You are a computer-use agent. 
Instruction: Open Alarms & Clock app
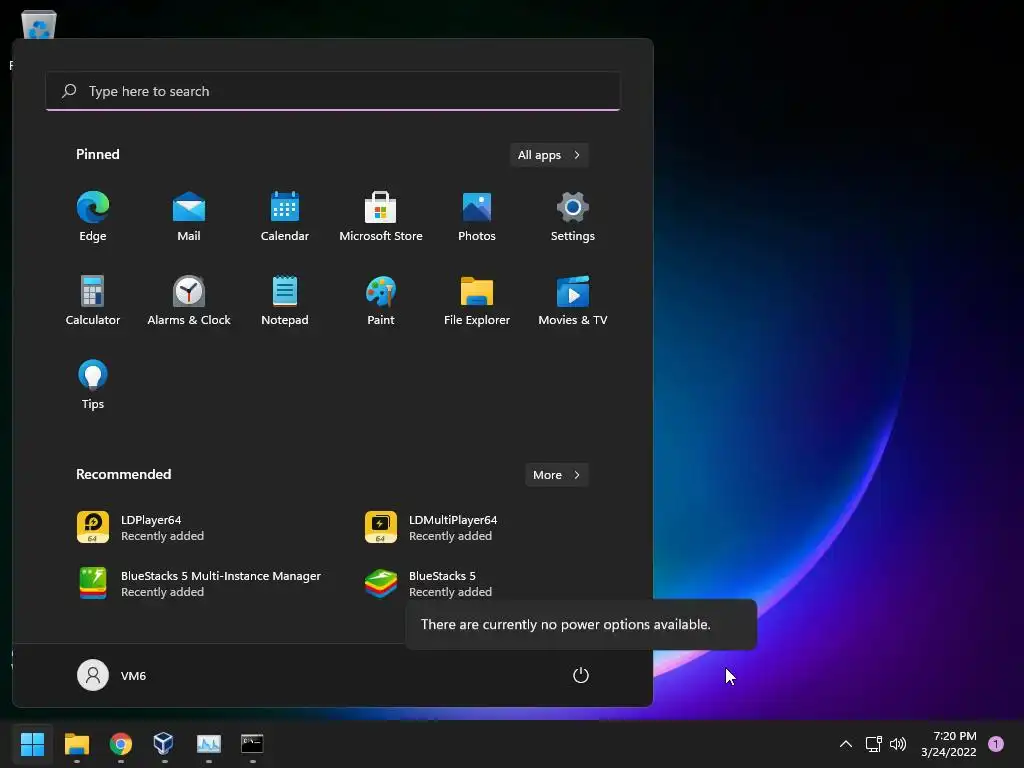click(x=189, y=300)
